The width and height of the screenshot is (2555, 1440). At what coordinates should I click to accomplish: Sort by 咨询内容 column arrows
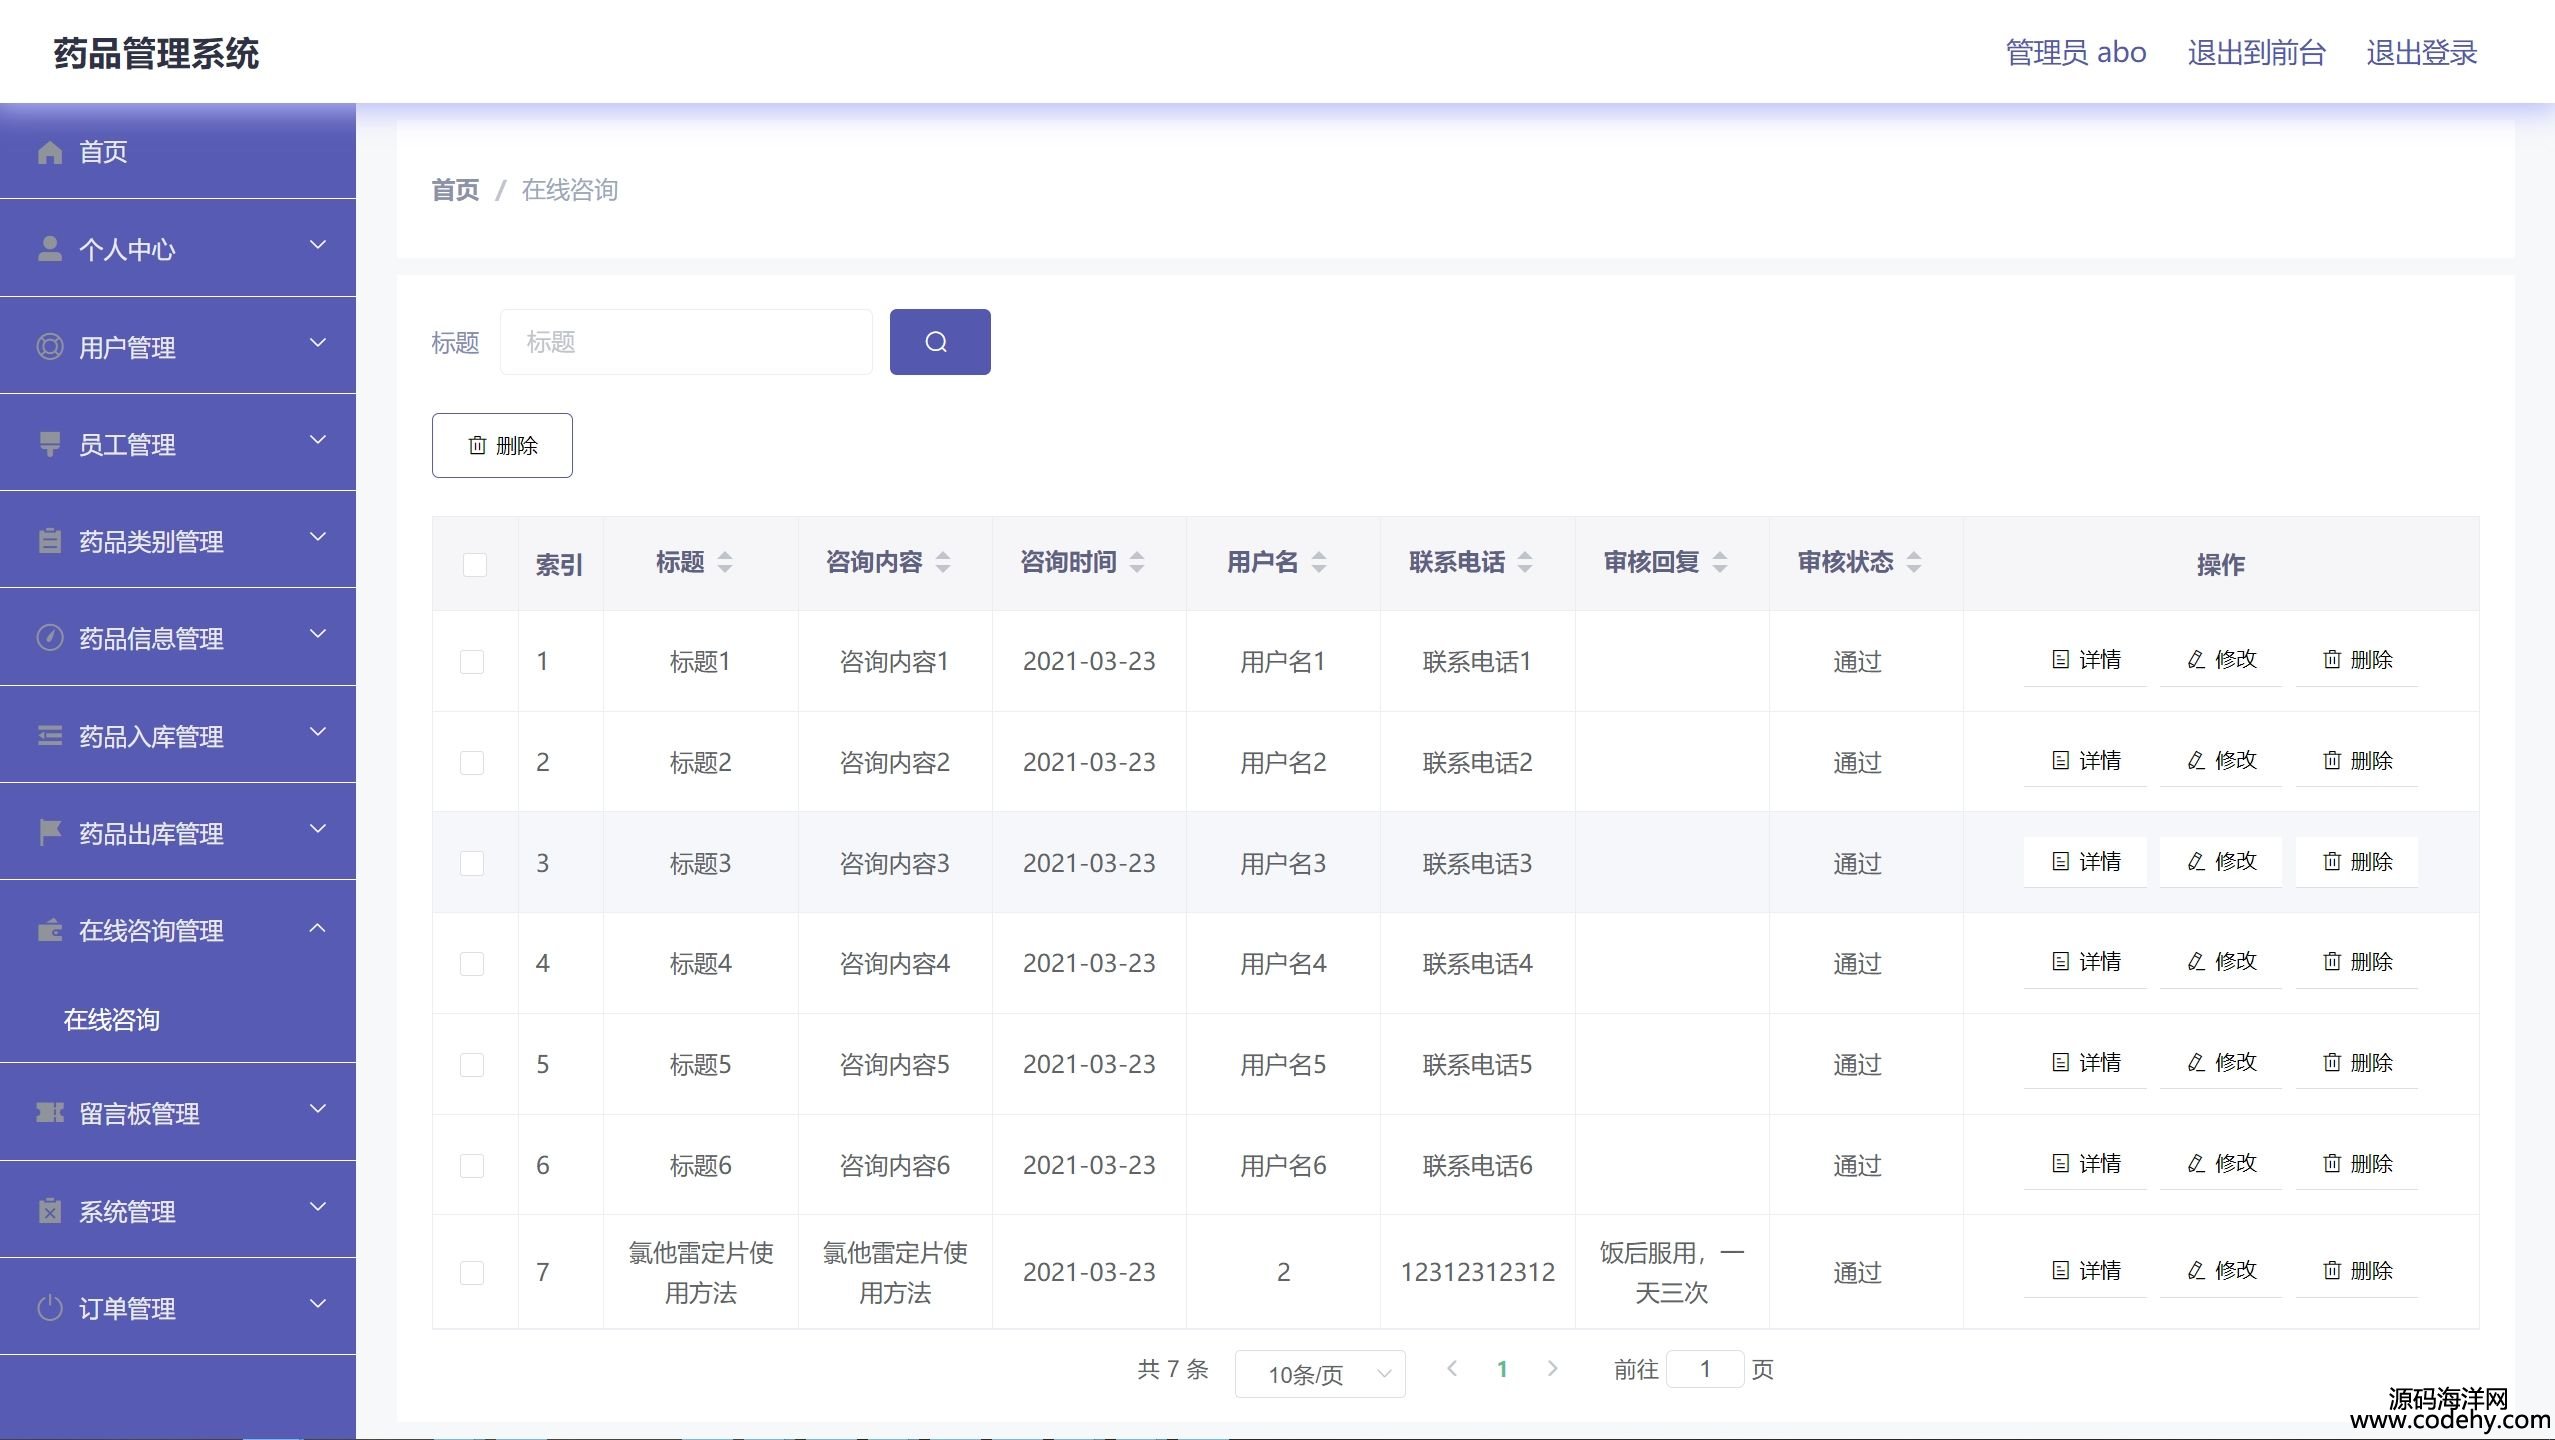tap(943, 563)
